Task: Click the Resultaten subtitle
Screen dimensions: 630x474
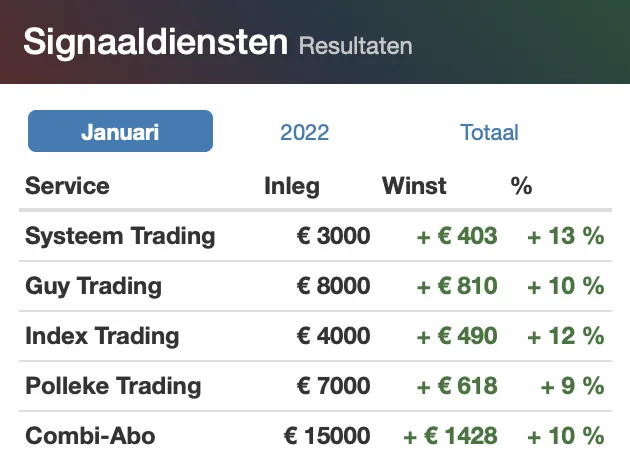Action: pyautogui.click(x=356, y=45)
